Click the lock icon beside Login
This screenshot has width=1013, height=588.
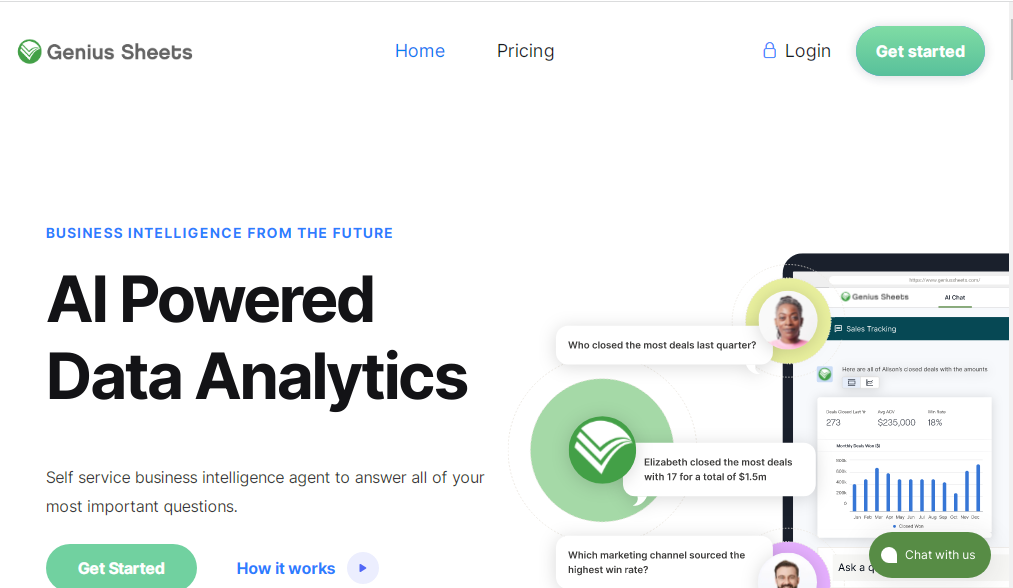click(x=769, y=50)
